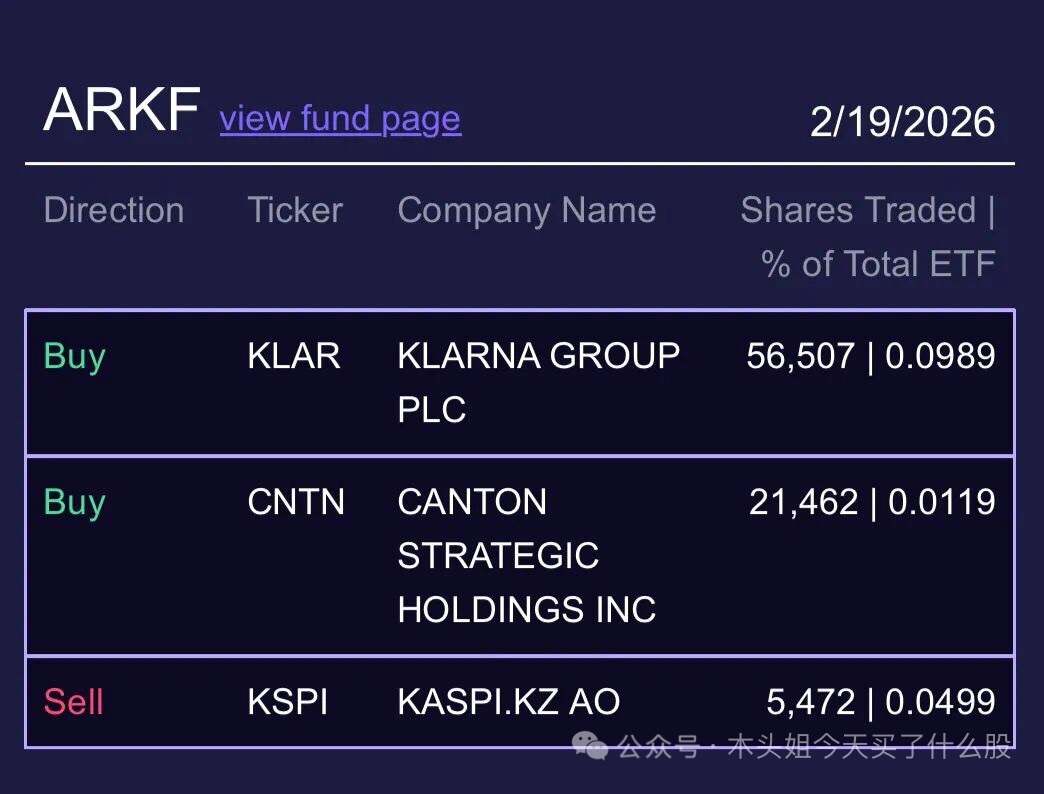Select the KLAR ticker cell

294,356
